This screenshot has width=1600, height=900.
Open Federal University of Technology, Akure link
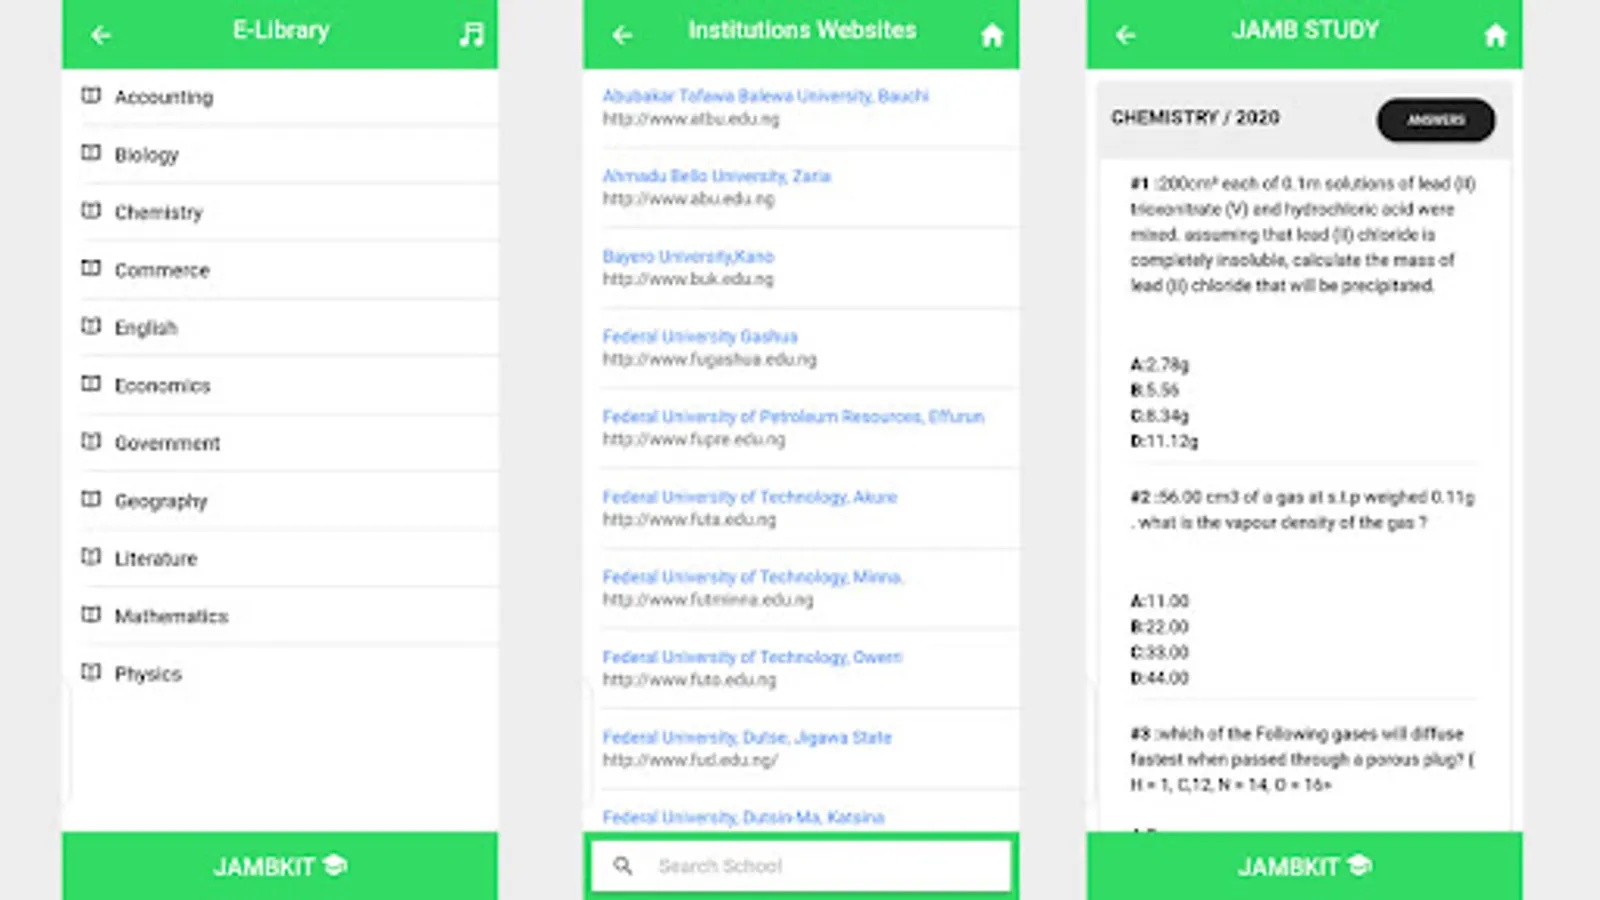(750, 496)
